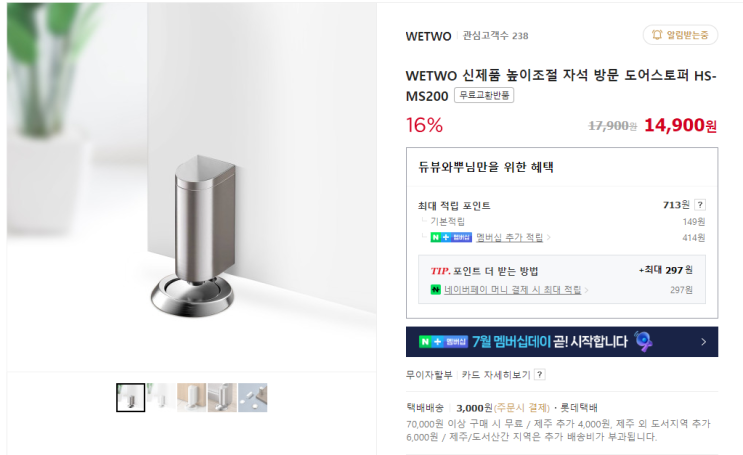The width and height of the screenshot is (743, 455).
Task: Click the 무료교환반품 badge
Action: pyautogui.click(x=484, y=95)
